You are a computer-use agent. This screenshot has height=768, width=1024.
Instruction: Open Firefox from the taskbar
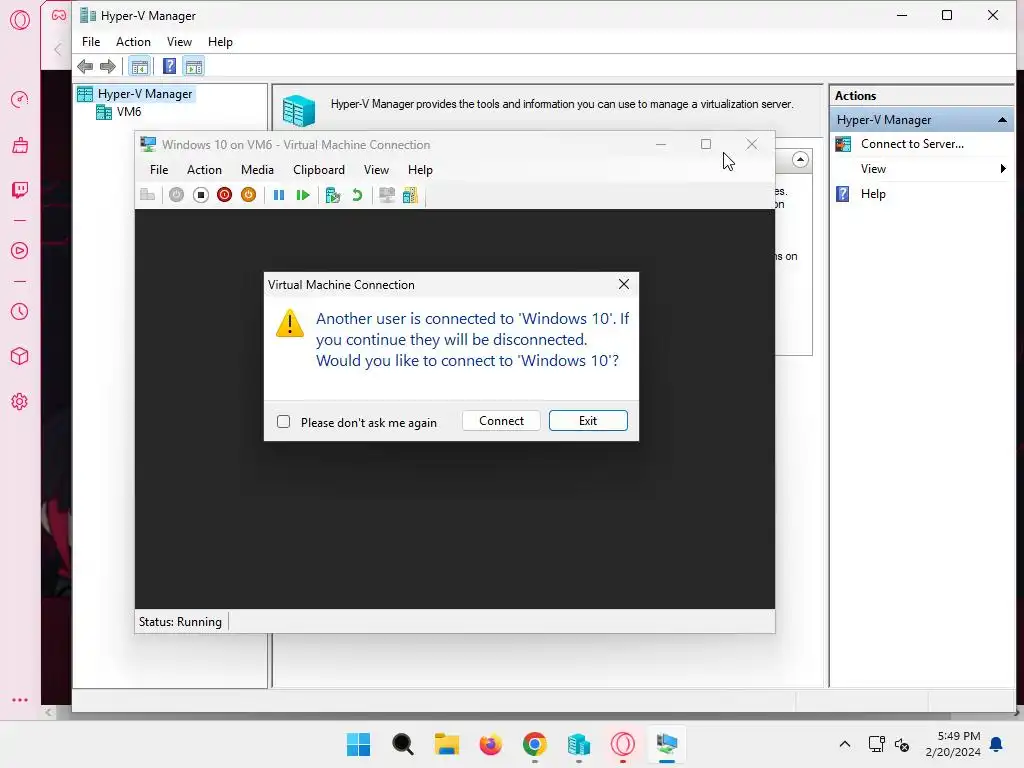490,744
